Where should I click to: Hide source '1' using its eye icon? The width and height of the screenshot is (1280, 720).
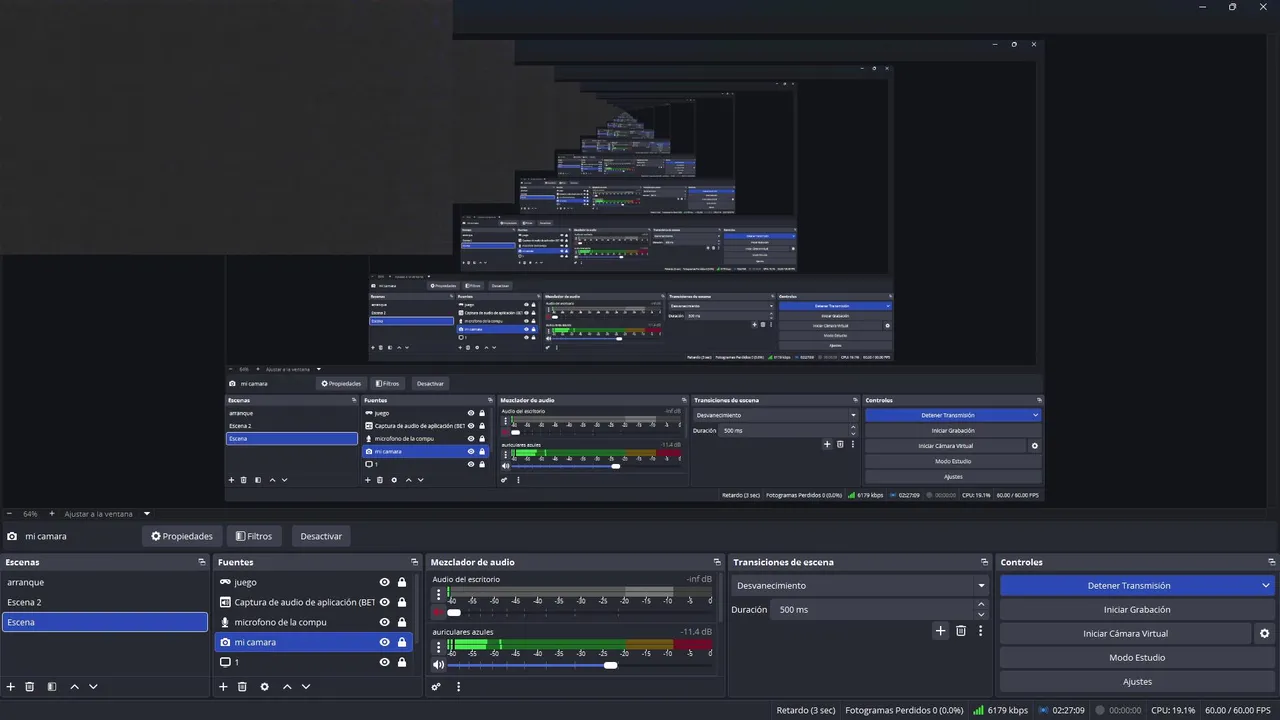point(384,662)
